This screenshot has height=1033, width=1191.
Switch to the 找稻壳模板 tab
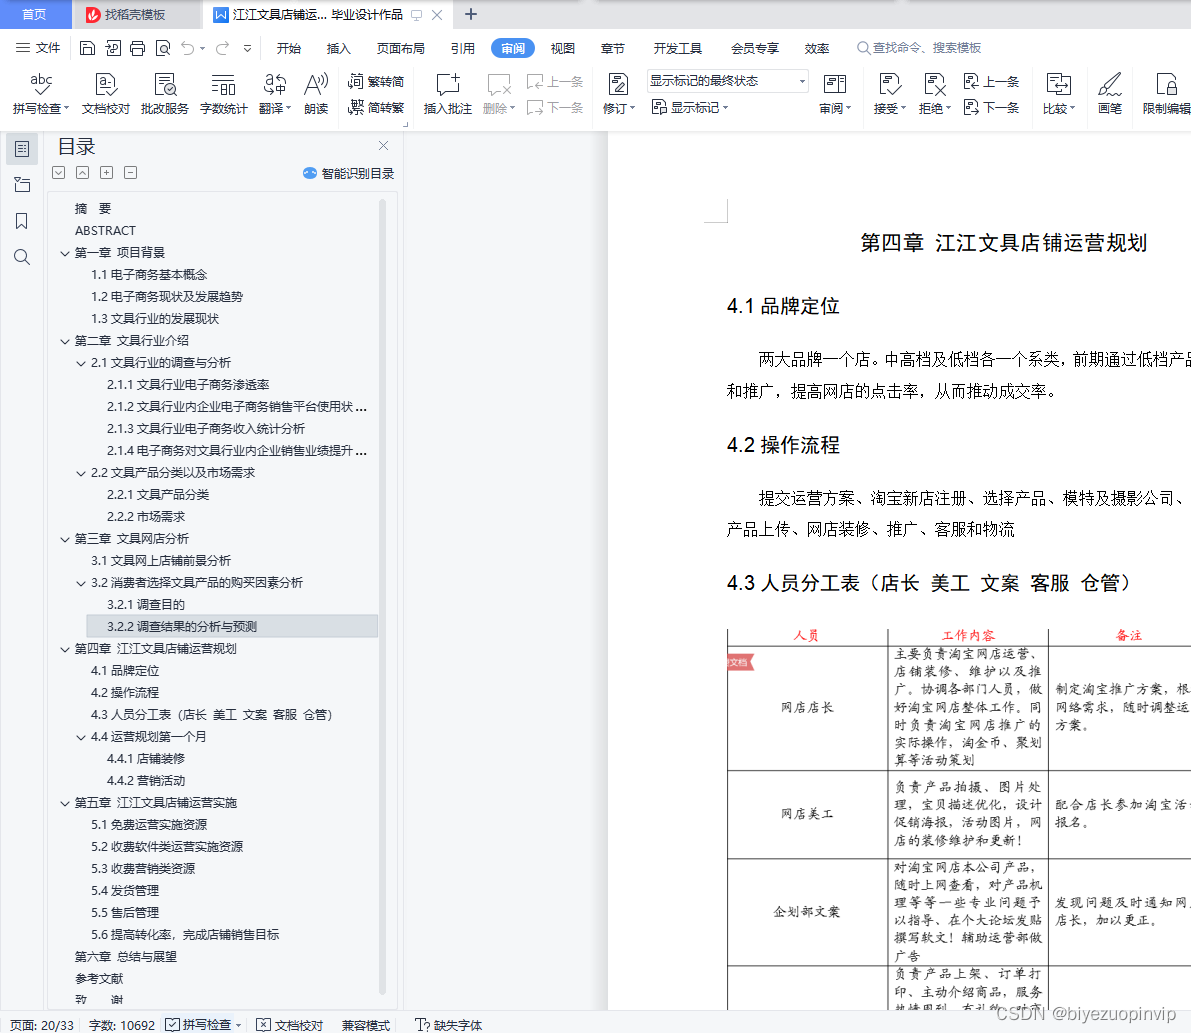(x=135, y=14)
